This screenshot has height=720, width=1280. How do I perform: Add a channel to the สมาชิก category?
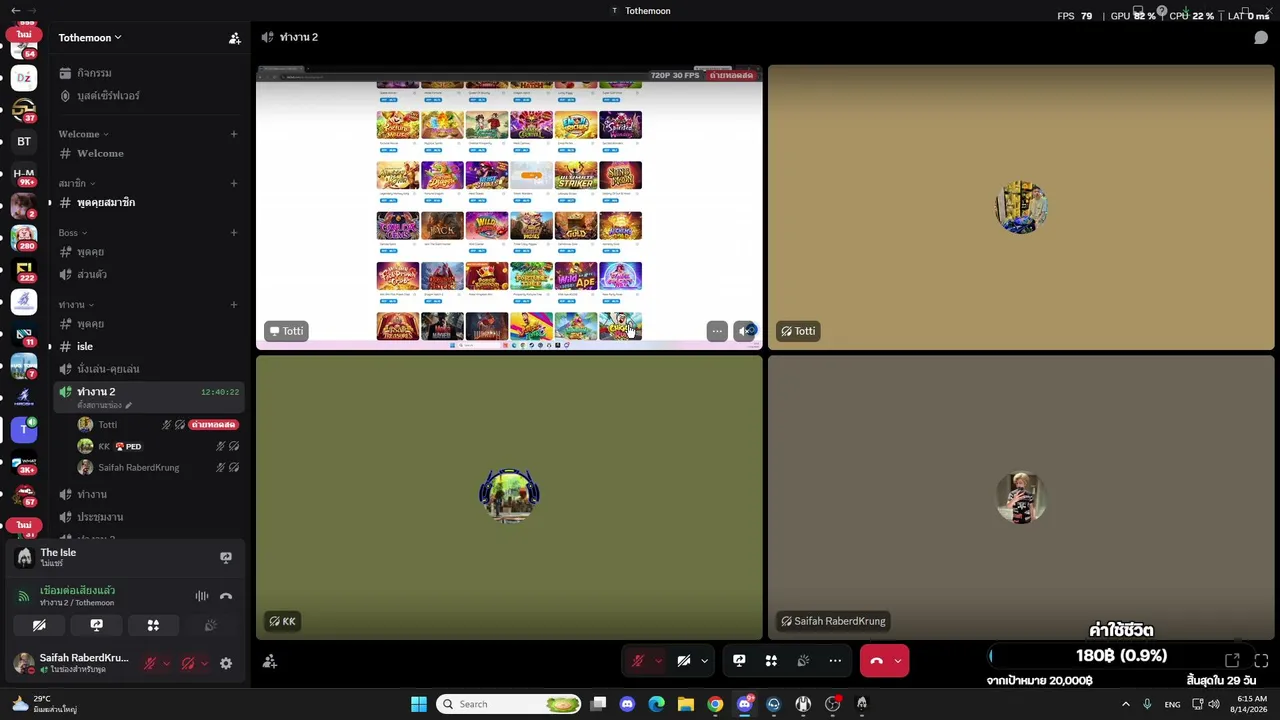[234, 183]
